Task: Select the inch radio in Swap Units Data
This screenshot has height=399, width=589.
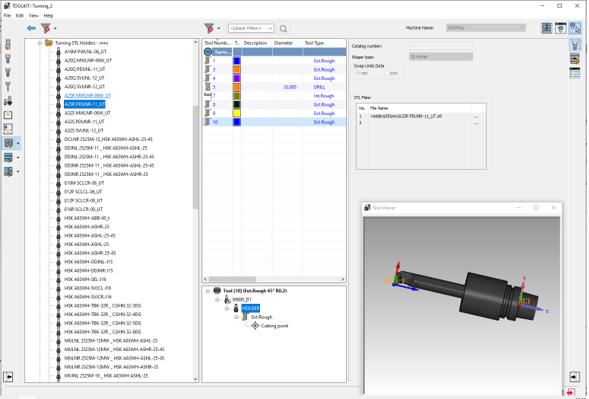Action: click(x=392, y=73)
